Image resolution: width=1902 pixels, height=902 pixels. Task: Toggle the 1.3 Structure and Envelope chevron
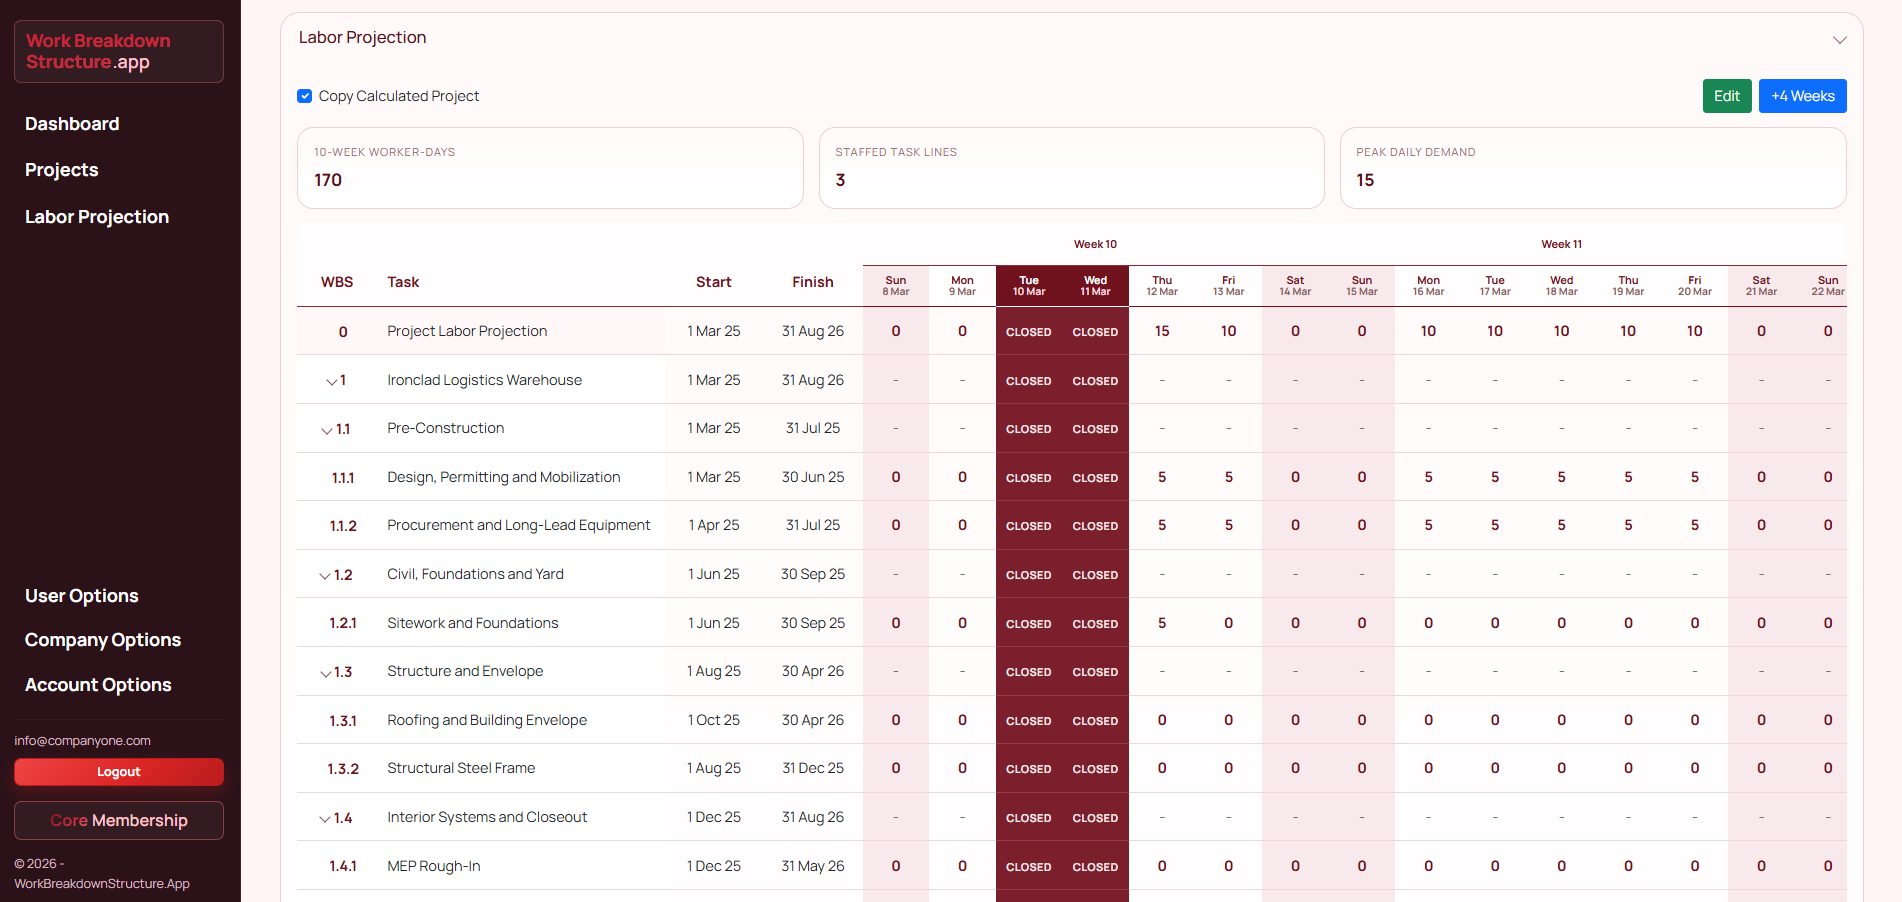(325, 673)
